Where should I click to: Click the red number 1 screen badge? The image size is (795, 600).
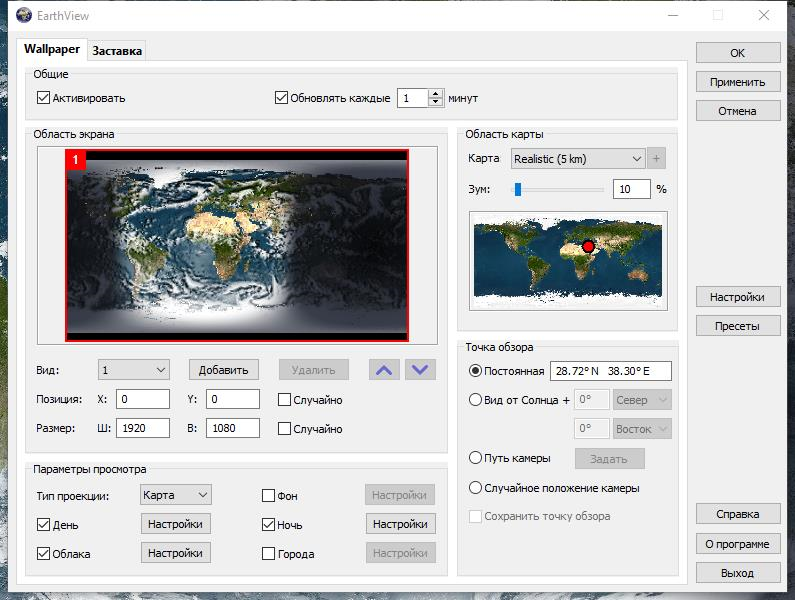coord(76,160)
